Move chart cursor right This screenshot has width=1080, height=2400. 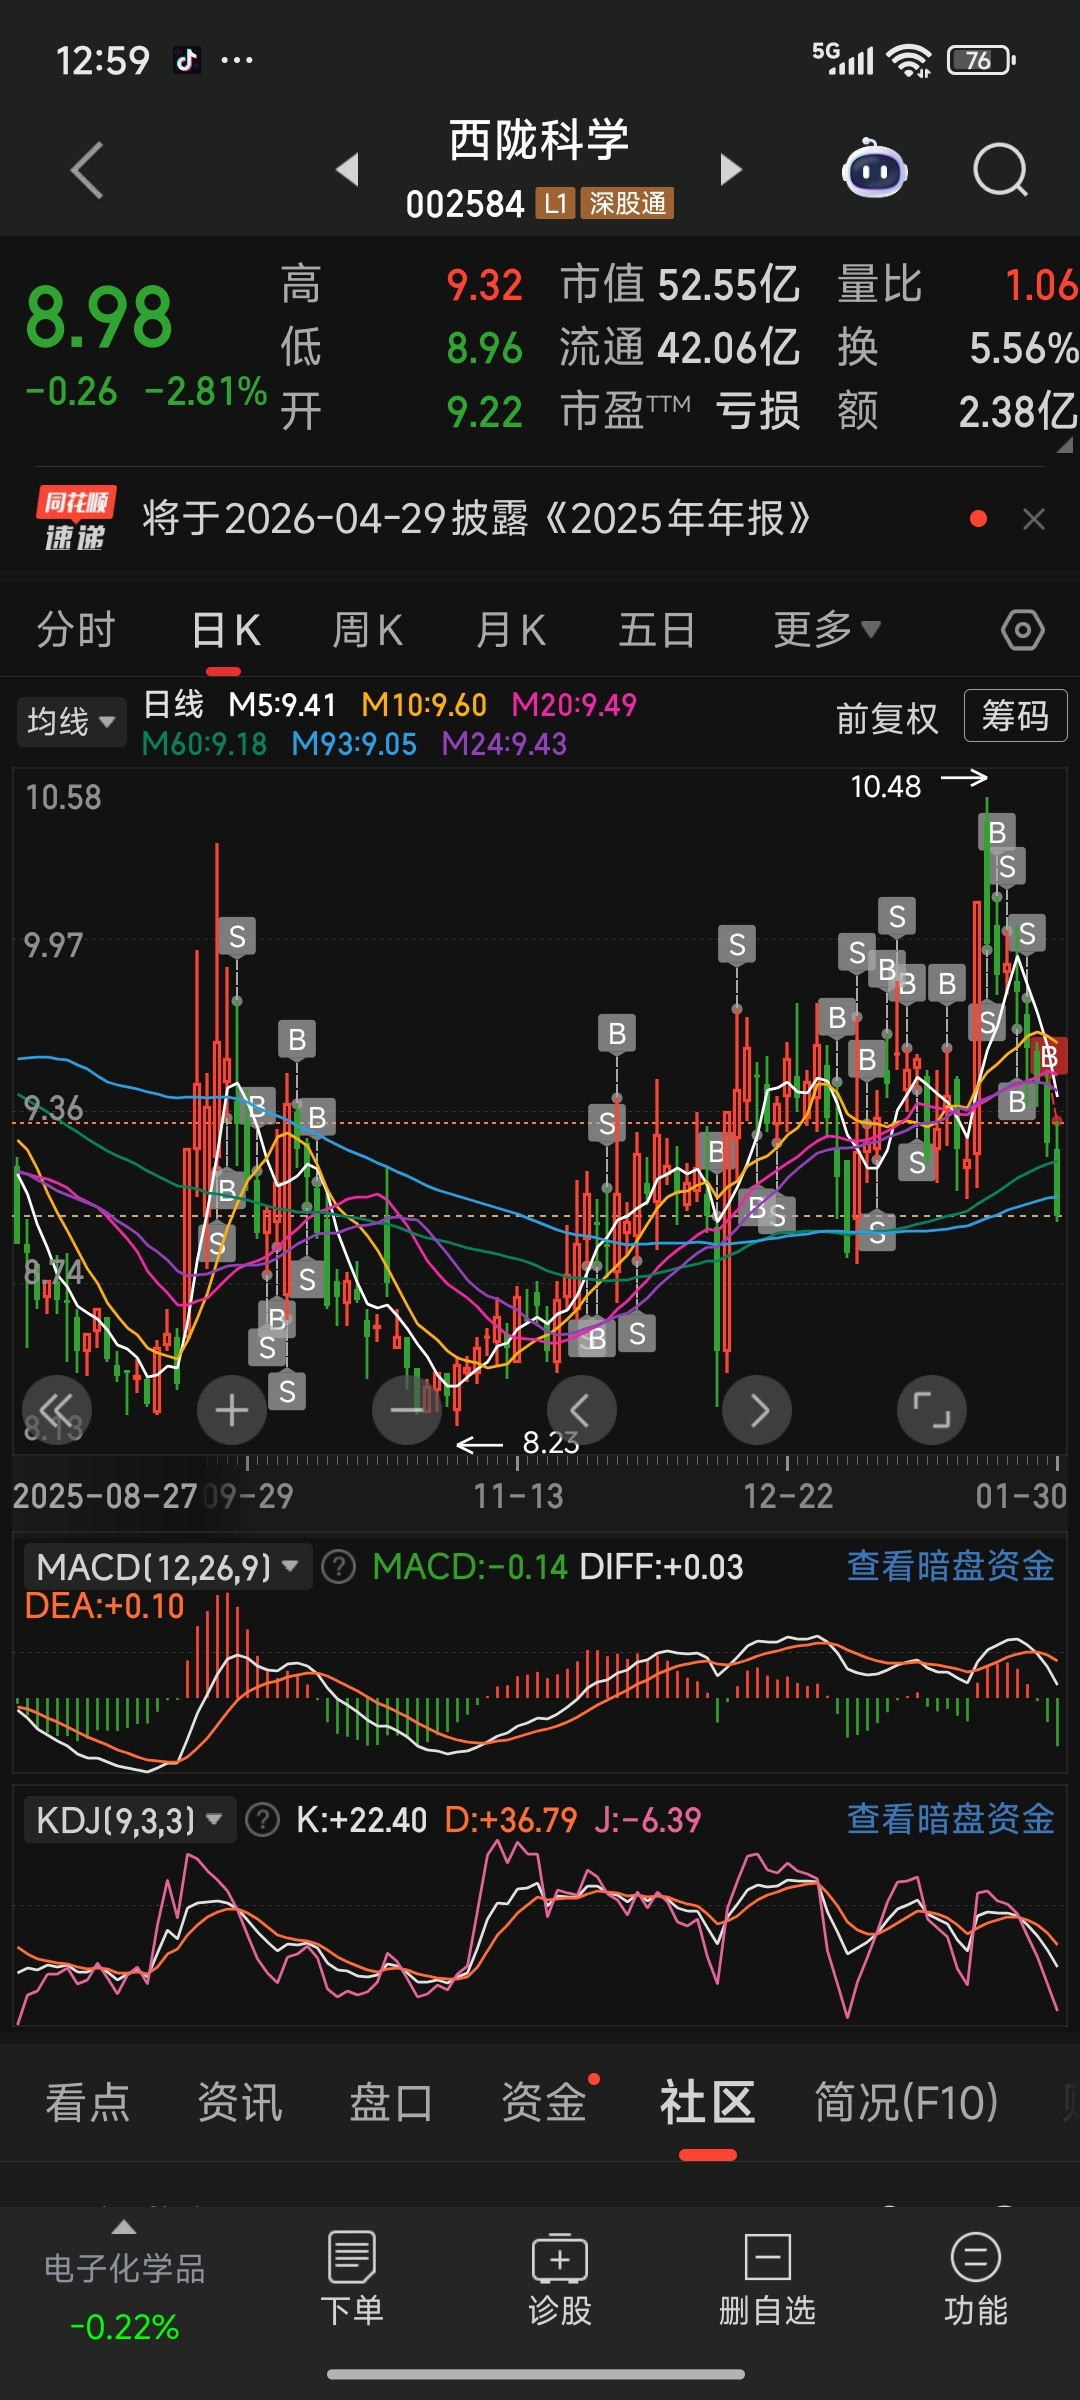757,1410
